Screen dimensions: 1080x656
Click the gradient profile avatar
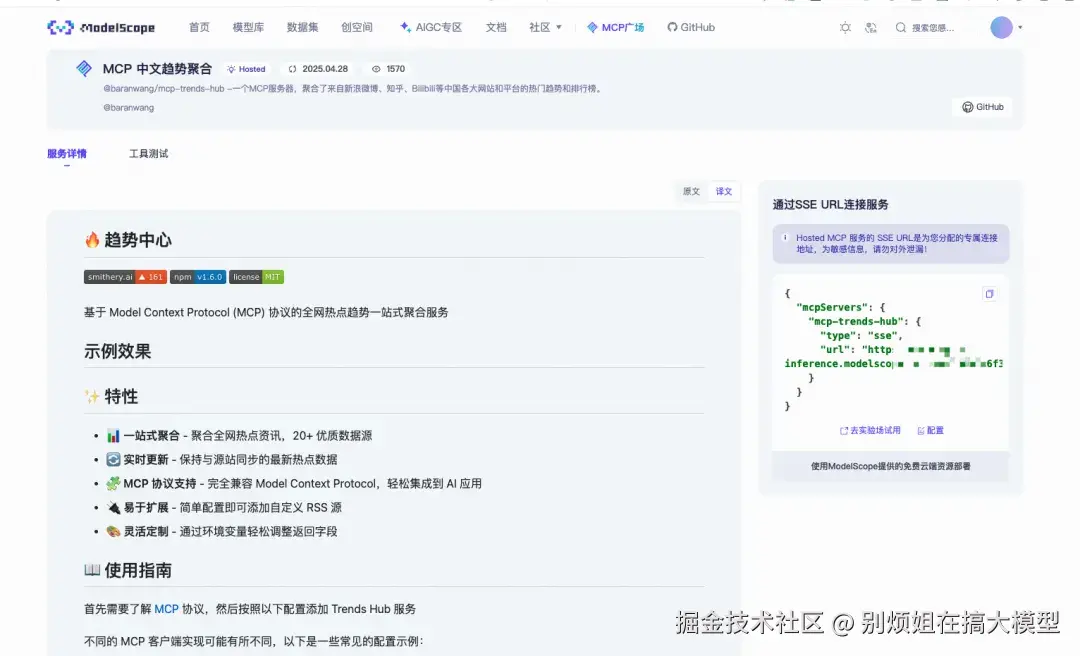[x=1003, y=27]
